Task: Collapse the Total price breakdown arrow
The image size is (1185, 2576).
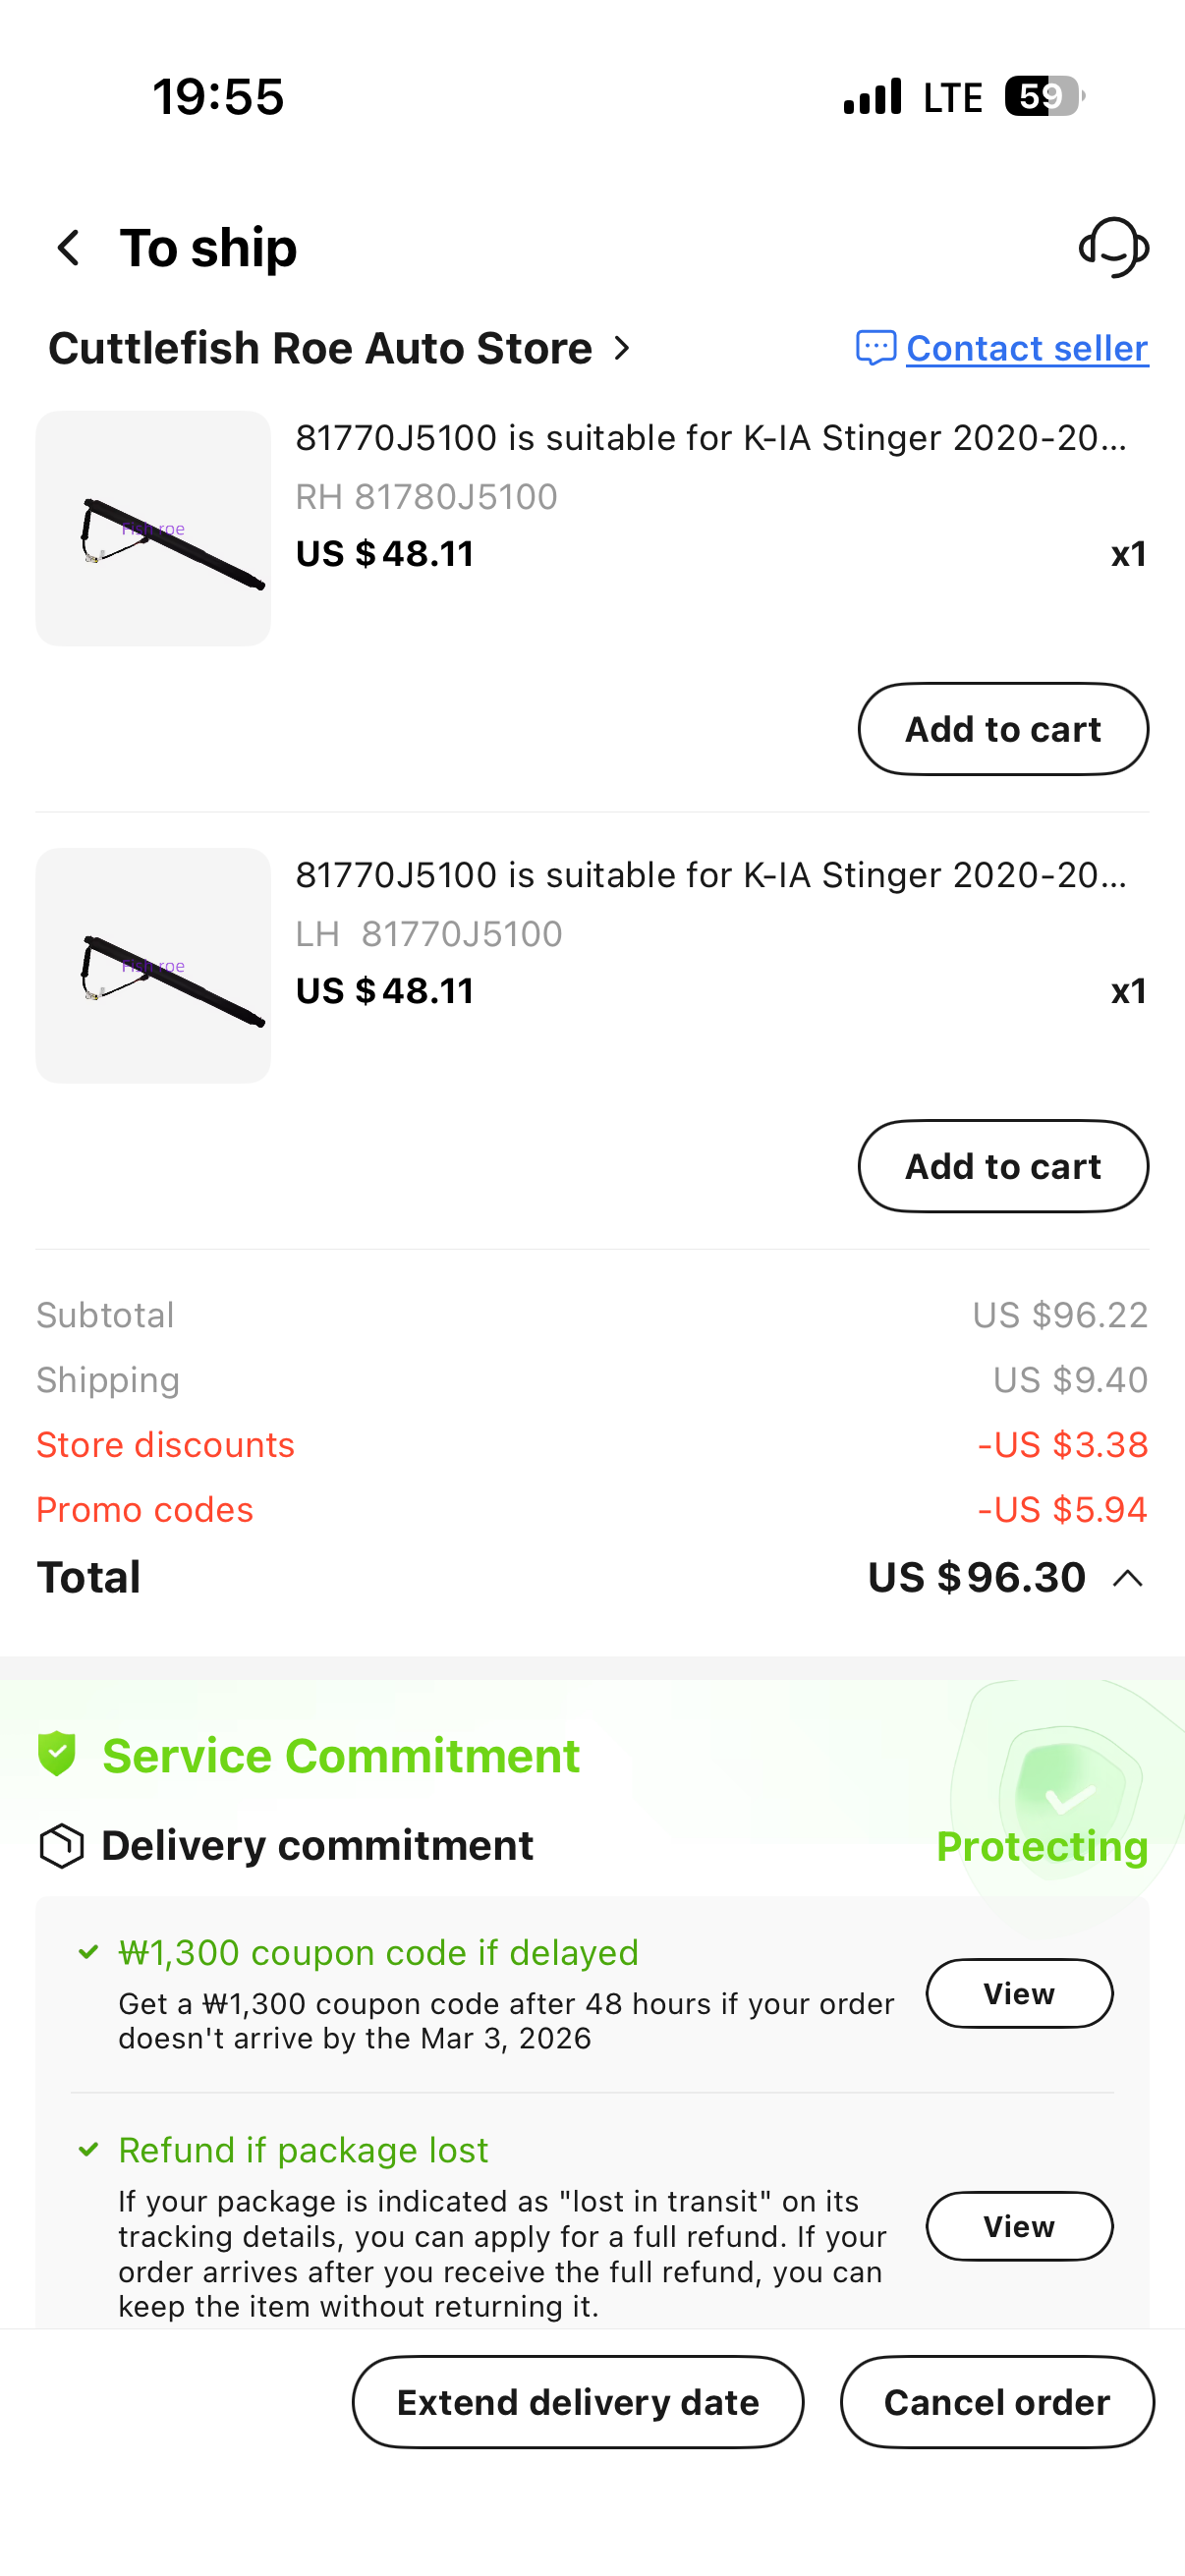Action: tap(1128, 1578)
